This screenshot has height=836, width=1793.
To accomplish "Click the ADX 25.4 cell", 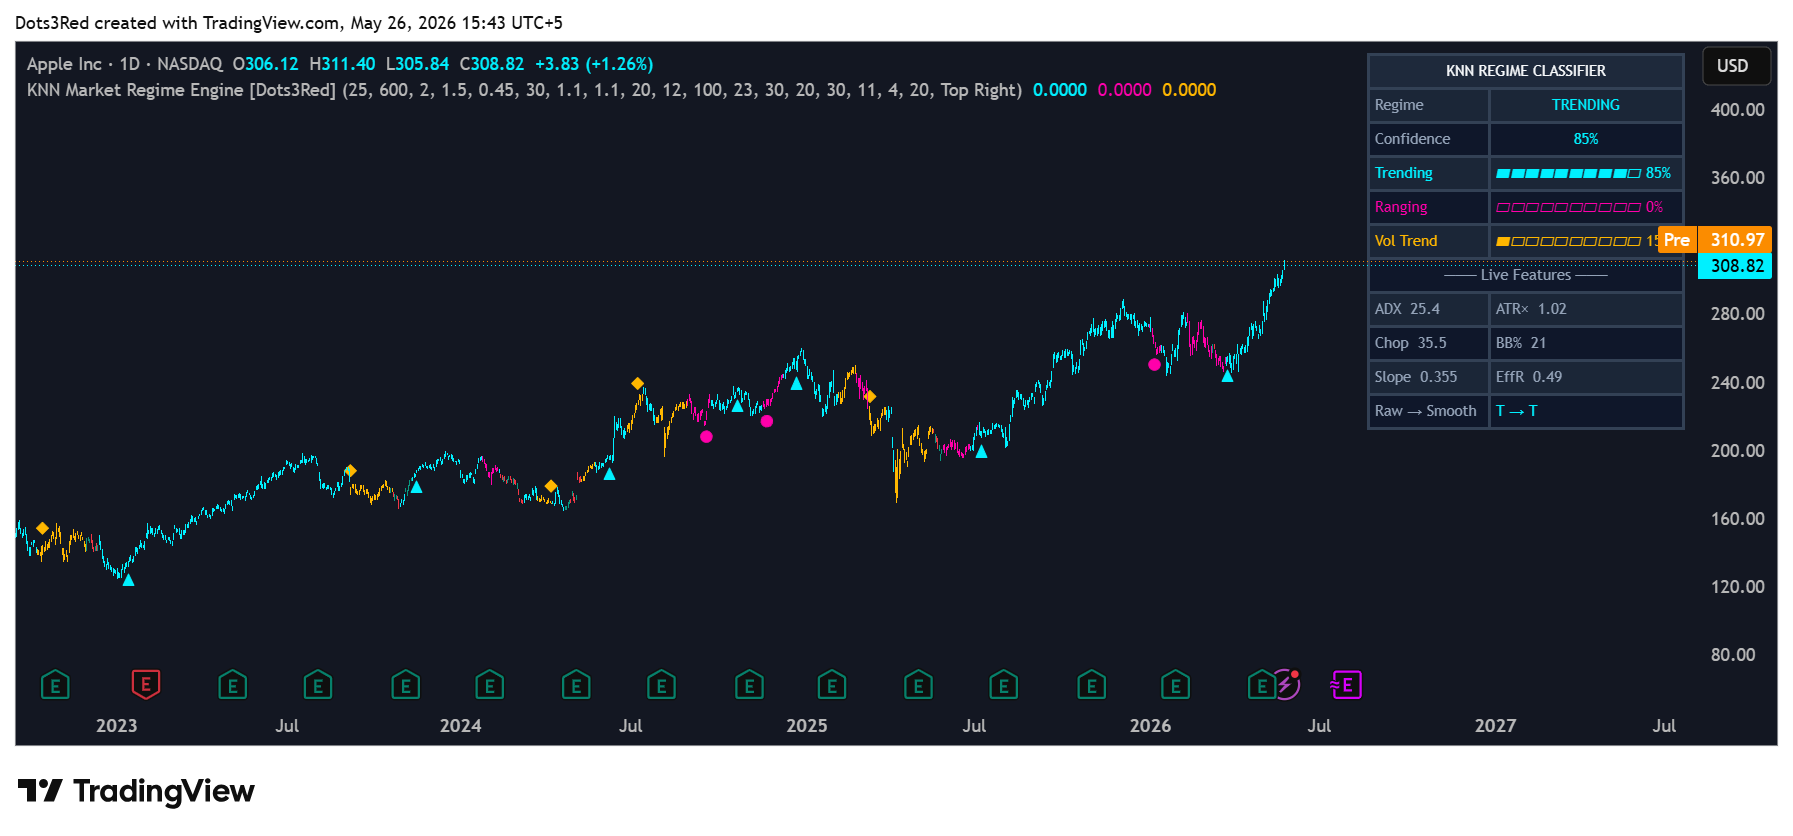I will (1428, 309).
